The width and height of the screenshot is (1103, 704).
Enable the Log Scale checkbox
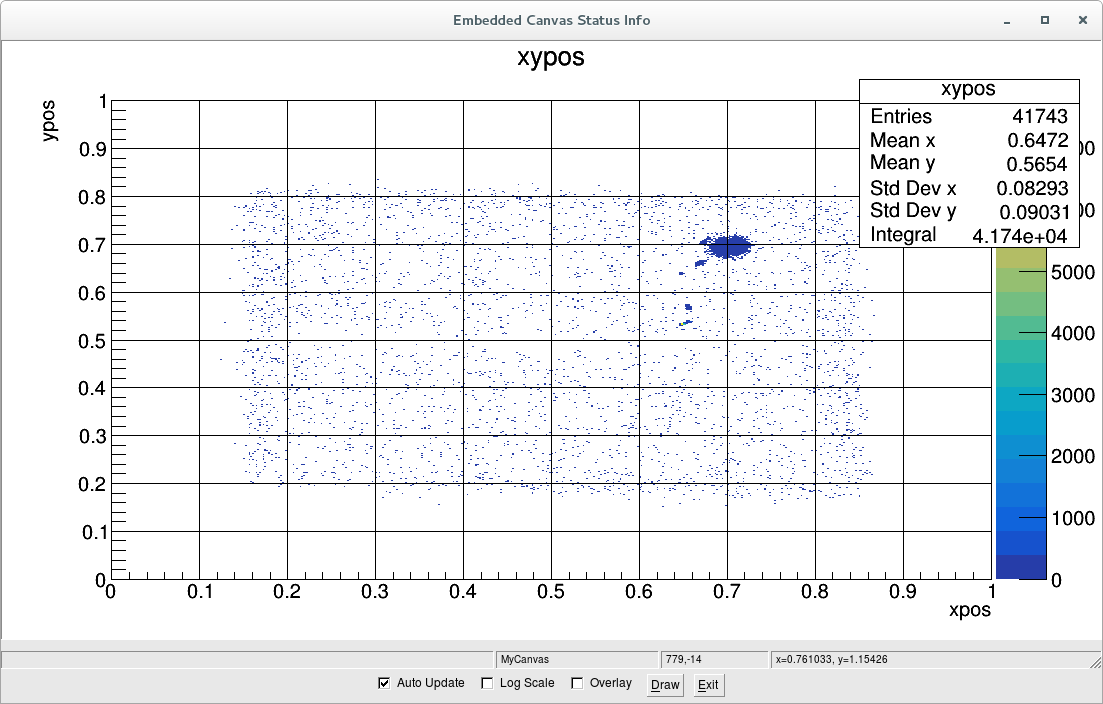pos(487,684)
